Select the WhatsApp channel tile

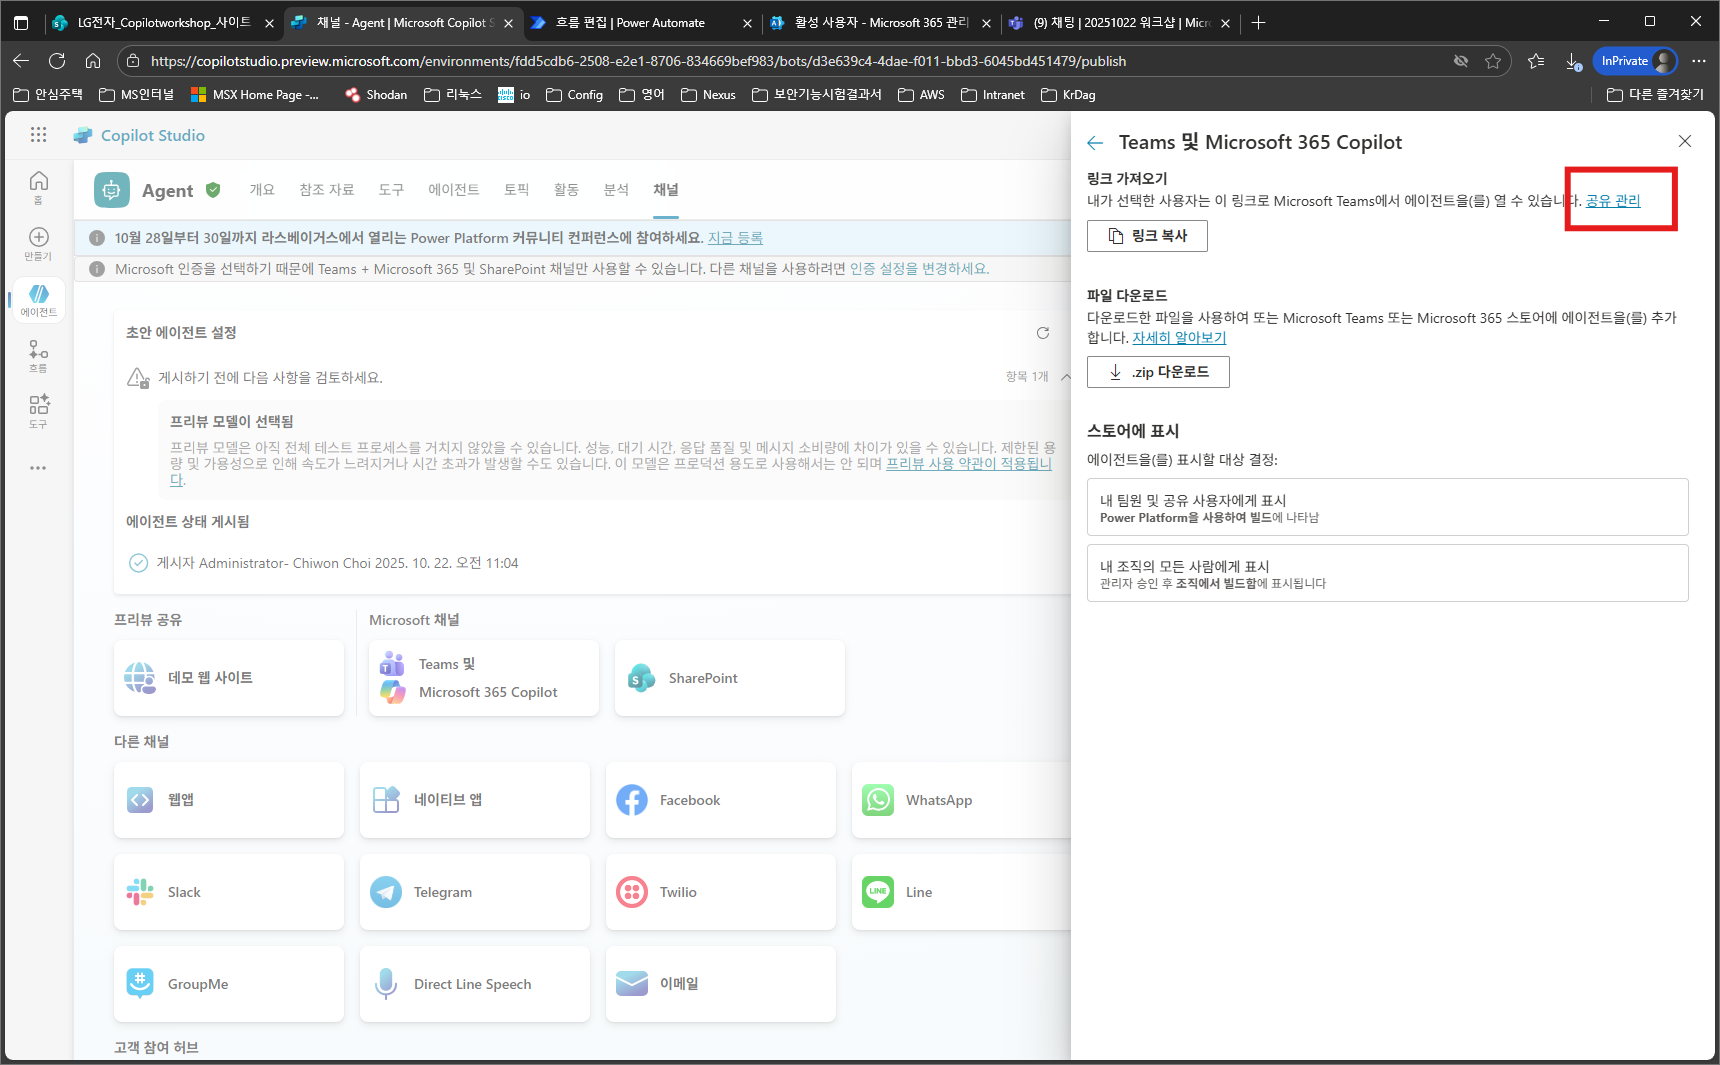pos(961,800)
